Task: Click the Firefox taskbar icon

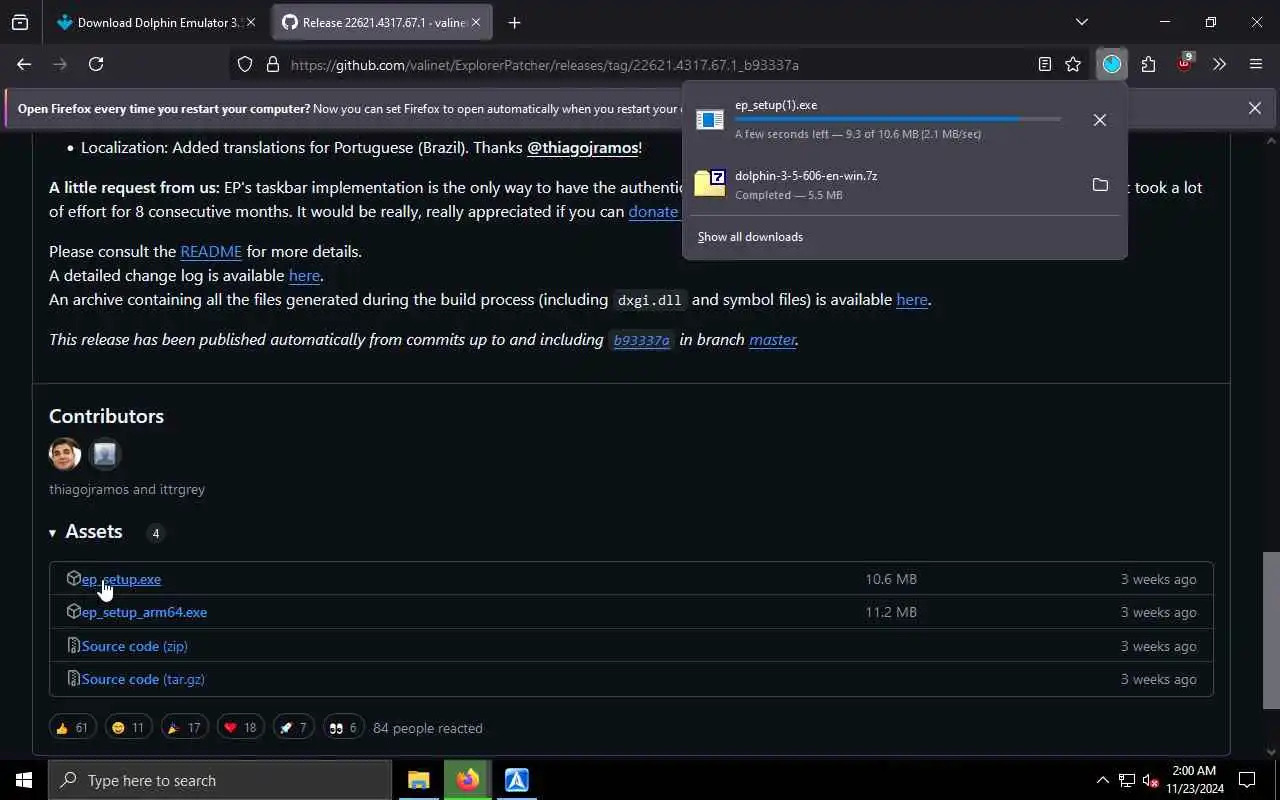Action: coord(468,780)
